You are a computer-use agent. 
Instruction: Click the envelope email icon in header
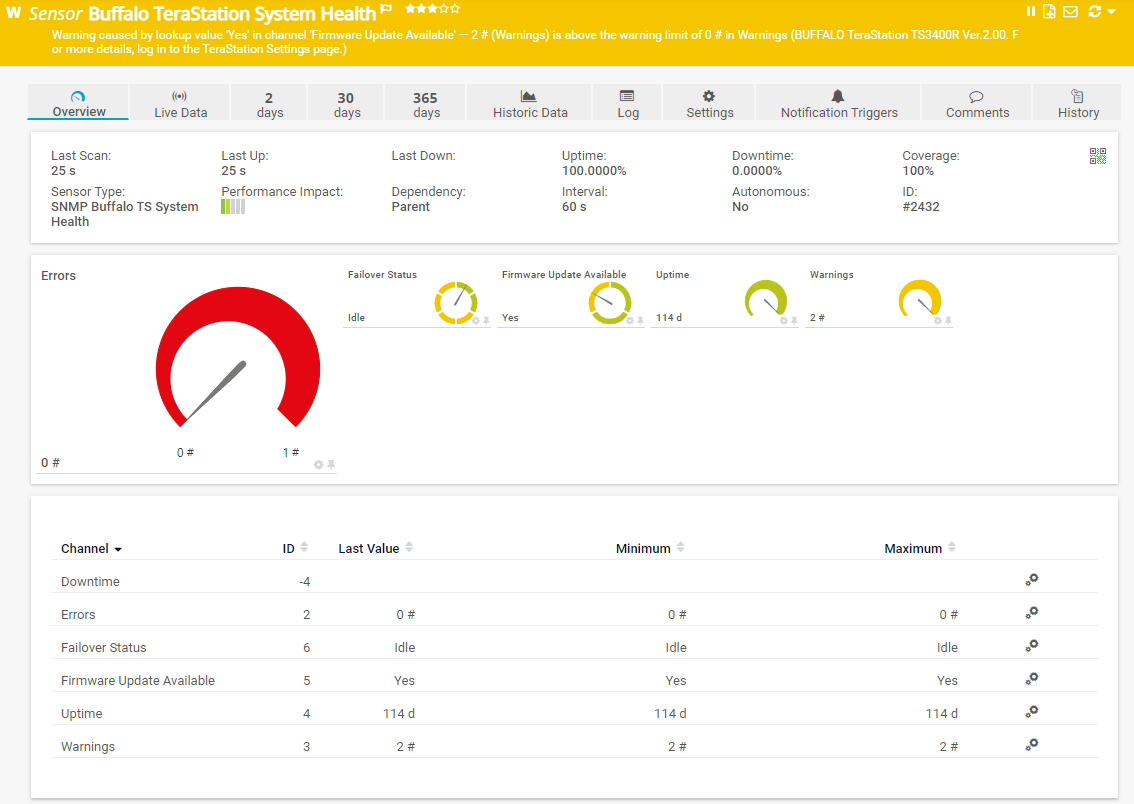coord(1070,11)
